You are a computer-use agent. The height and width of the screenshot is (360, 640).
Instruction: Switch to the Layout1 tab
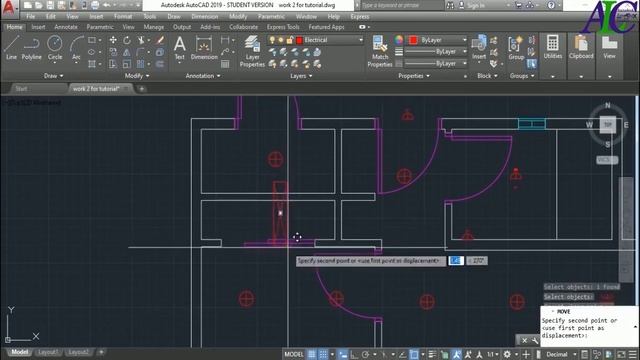coord(48,352)
